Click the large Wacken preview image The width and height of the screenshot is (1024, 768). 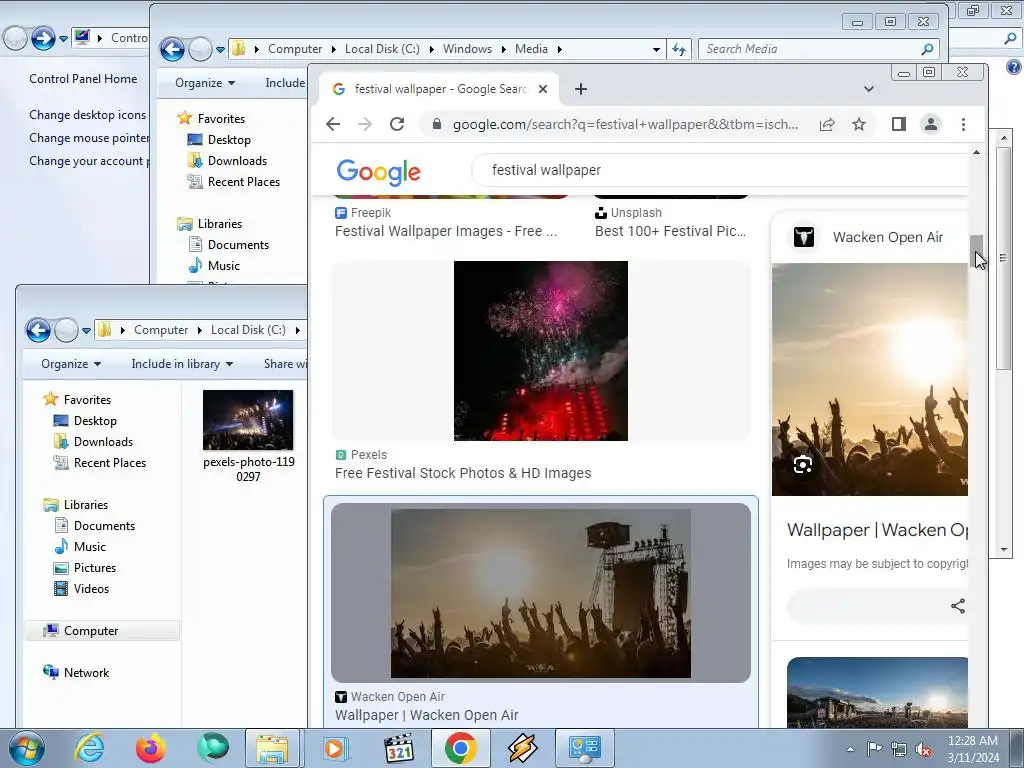pos(870,379)
